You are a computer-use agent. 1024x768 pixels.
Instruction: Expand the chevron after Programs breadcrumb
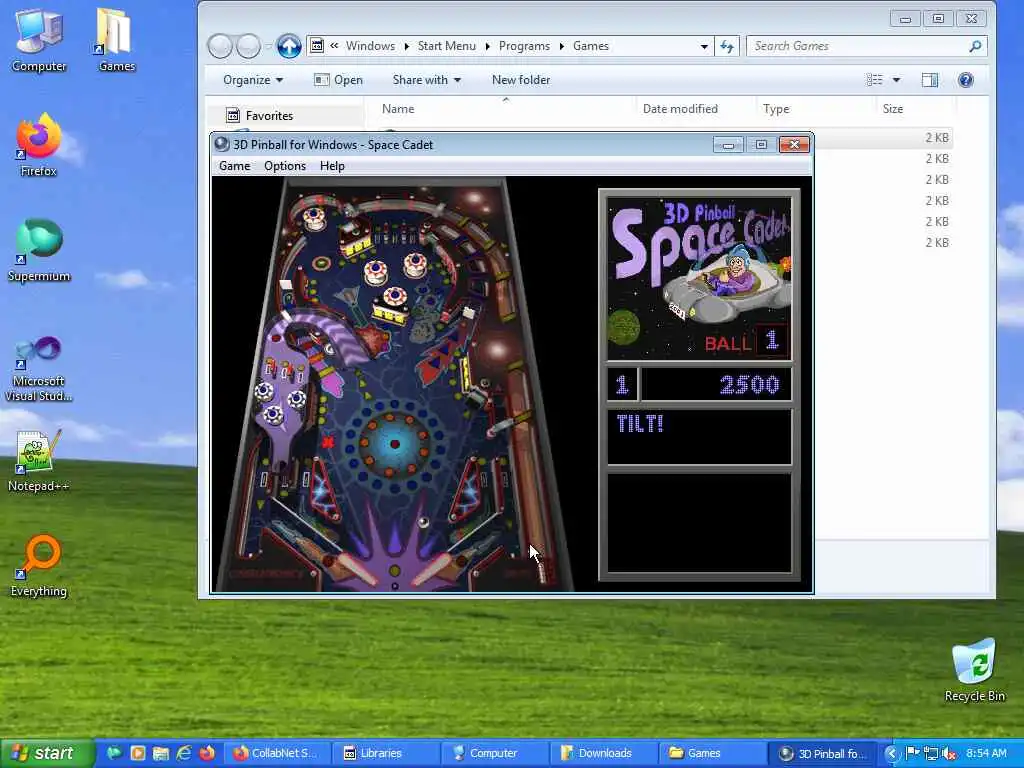tap(562, 46)
